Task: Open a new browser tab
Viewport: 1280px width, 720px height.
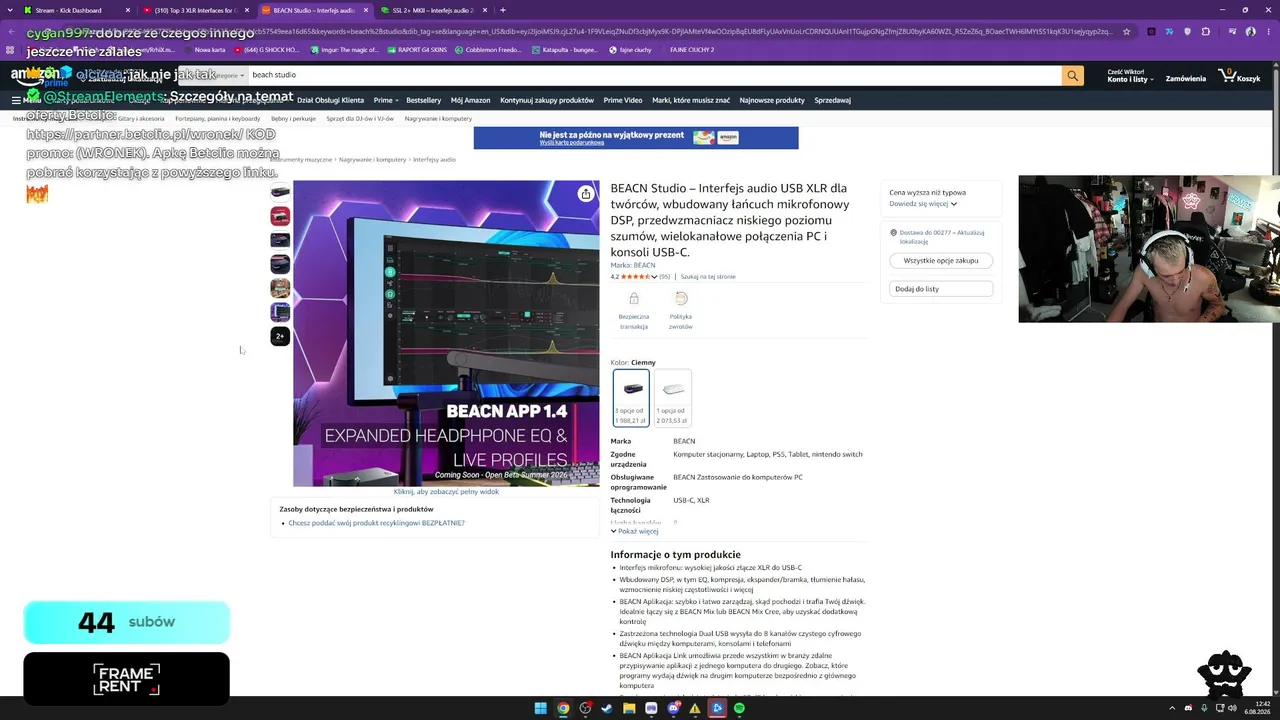Action: 502,10
